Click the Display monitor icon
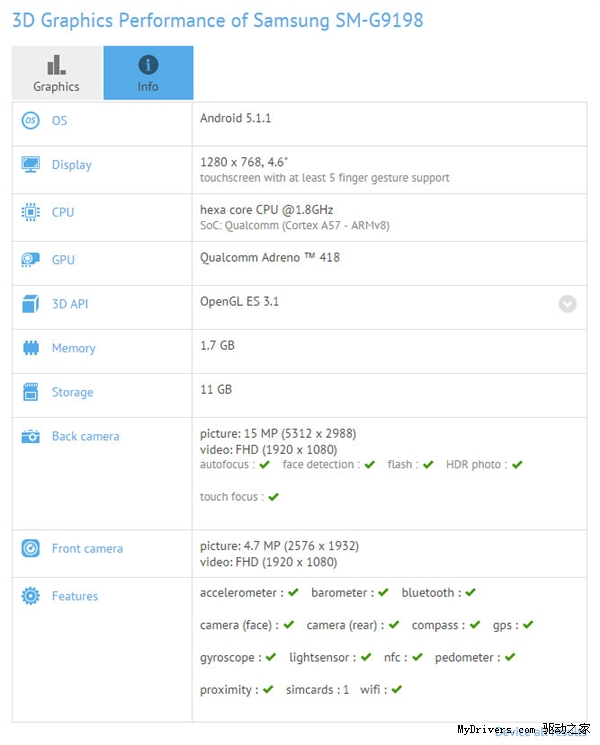The width and height of the screenshot is (600, 745). click(x=30, y=164)
